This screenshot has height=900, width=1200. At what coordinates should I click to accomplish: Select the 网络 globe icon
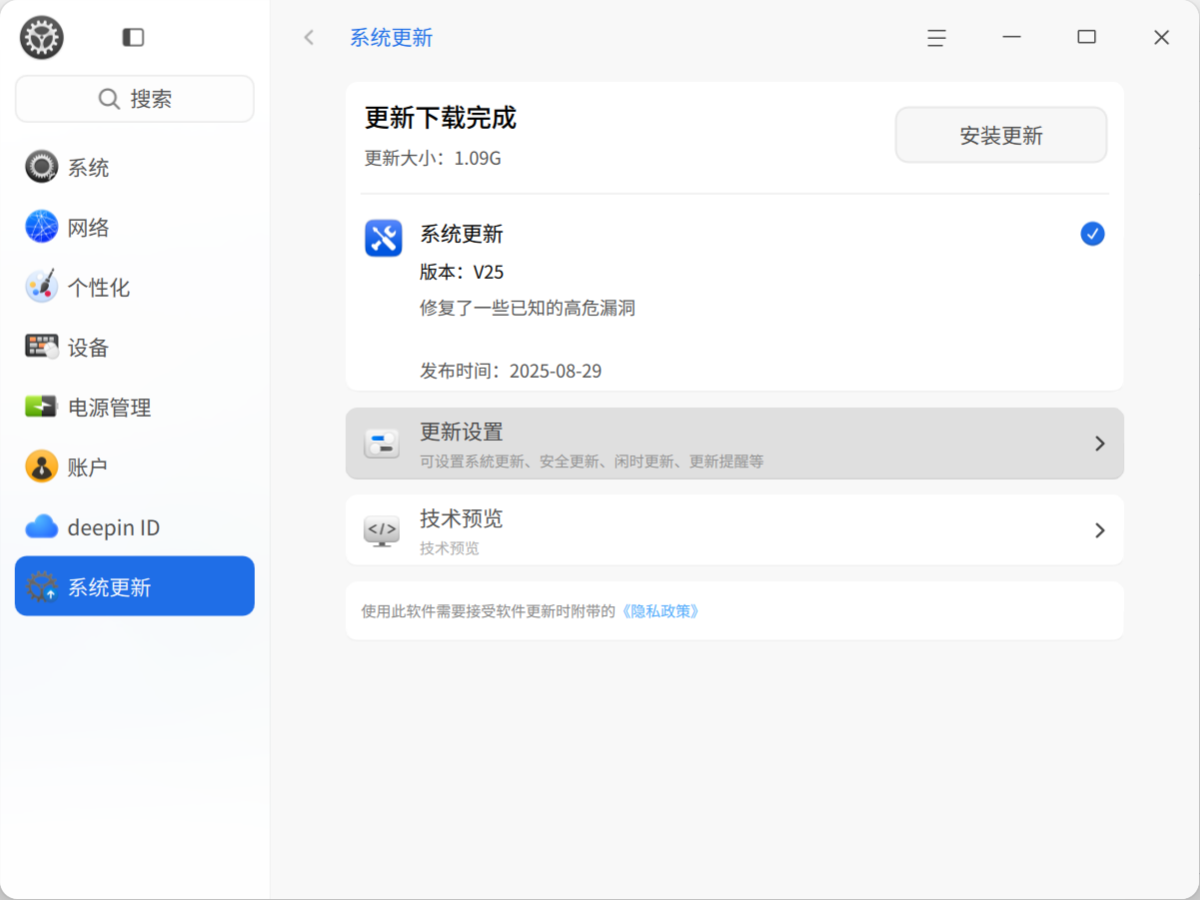pos(42,227)
